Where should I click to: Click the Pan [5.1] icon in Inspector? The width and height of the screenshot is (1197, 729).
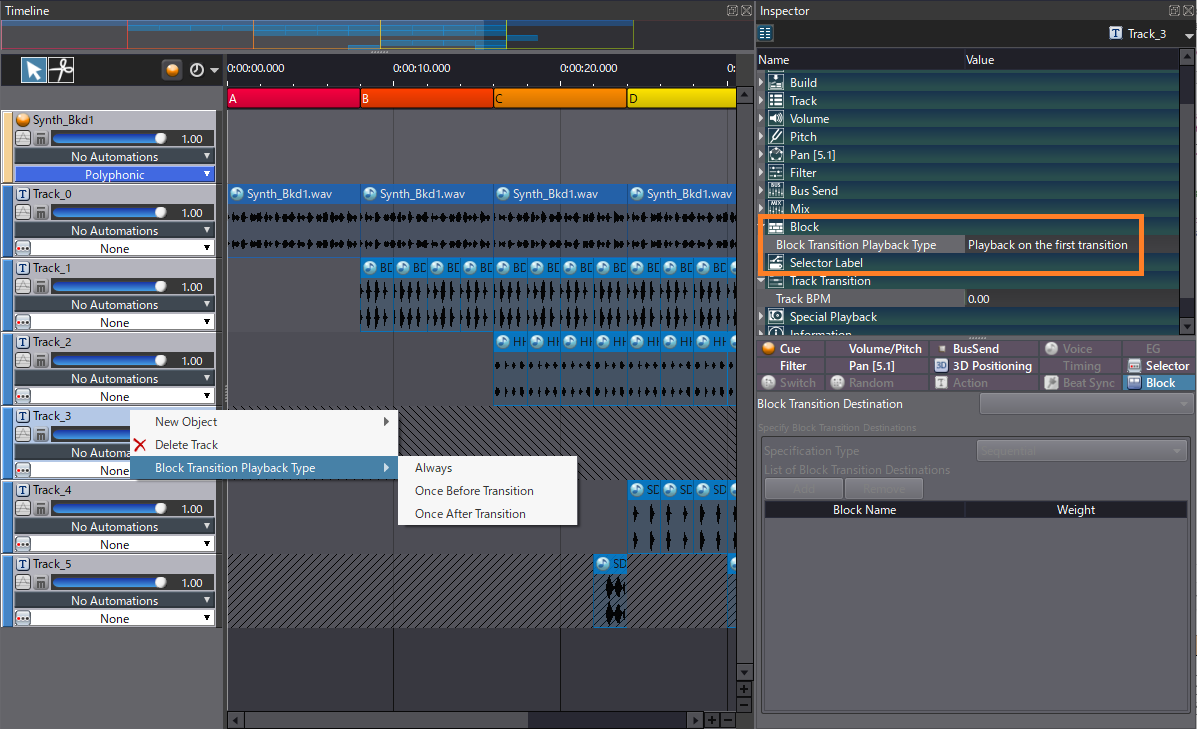click(776, 154)
